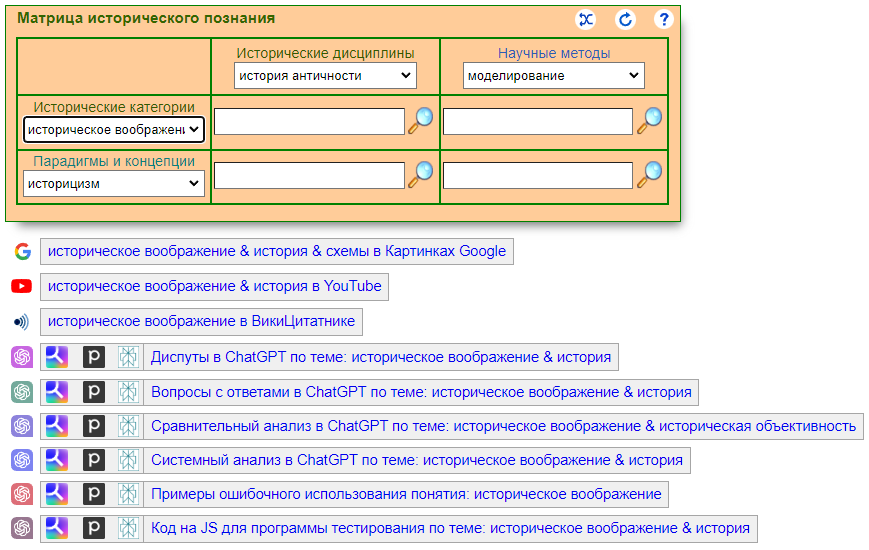869x550 pixels.
Task: Click the green ChatGPT icon beside Вопросы с ответами
Action: (22, 392)
